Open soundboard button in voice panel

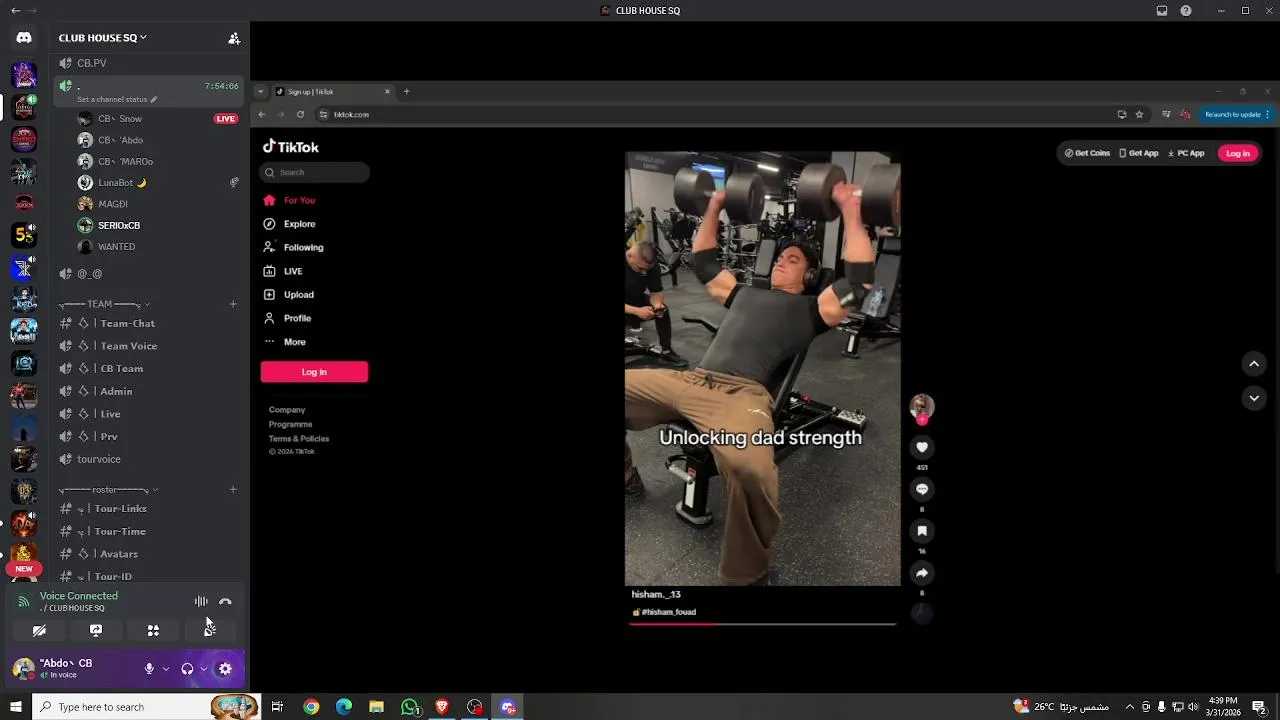[209, 630]
